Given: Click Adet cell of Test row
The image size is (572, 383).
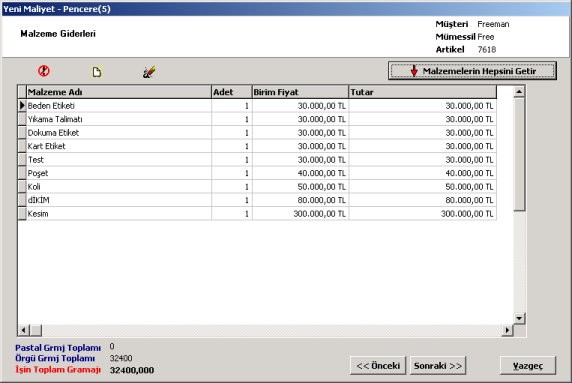Looking at the screenshot, I should 232,160.
